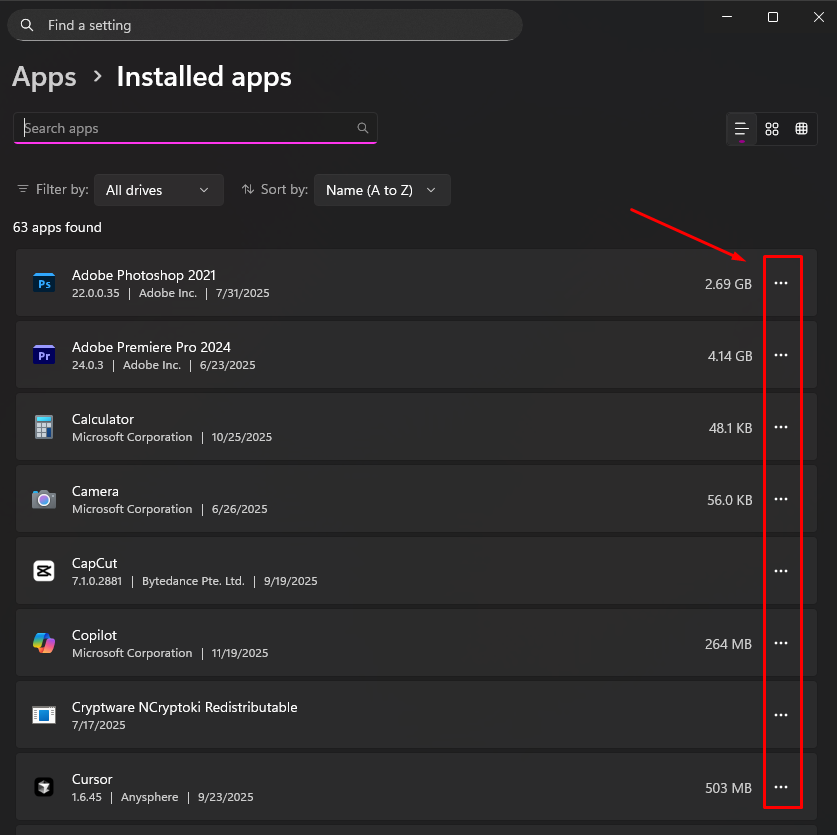Click the Apps breadcrumb link

(44, 77)
